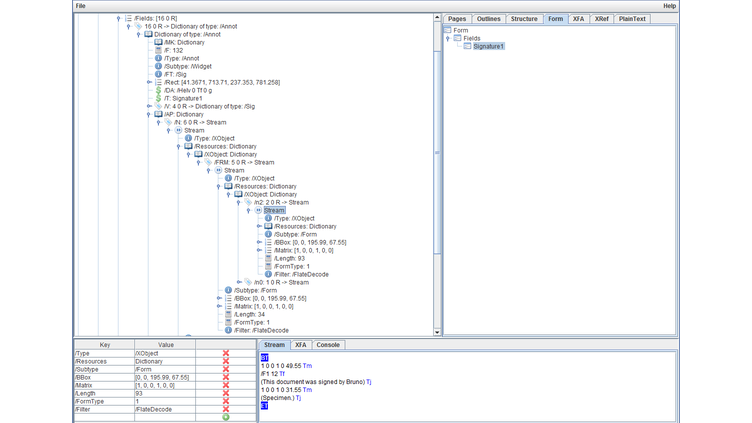Viewport: 752px width, 423px height.
Task: Open the Help menu
Action: (x=669, y=6)
